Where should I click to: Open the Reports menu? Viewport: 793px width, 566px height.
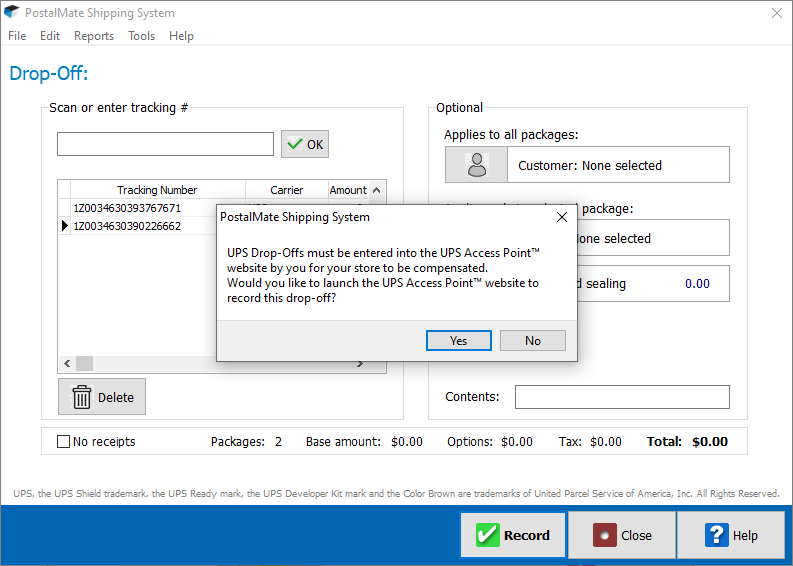point(94,36)
